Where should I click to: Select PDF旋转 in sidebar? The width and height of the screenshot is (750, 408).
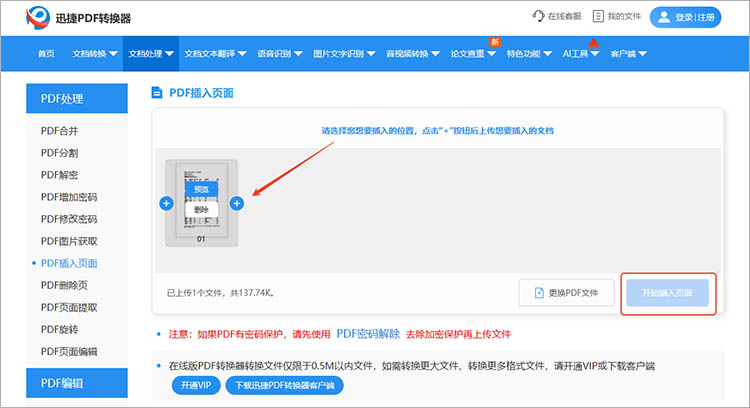tap(59, 329)
